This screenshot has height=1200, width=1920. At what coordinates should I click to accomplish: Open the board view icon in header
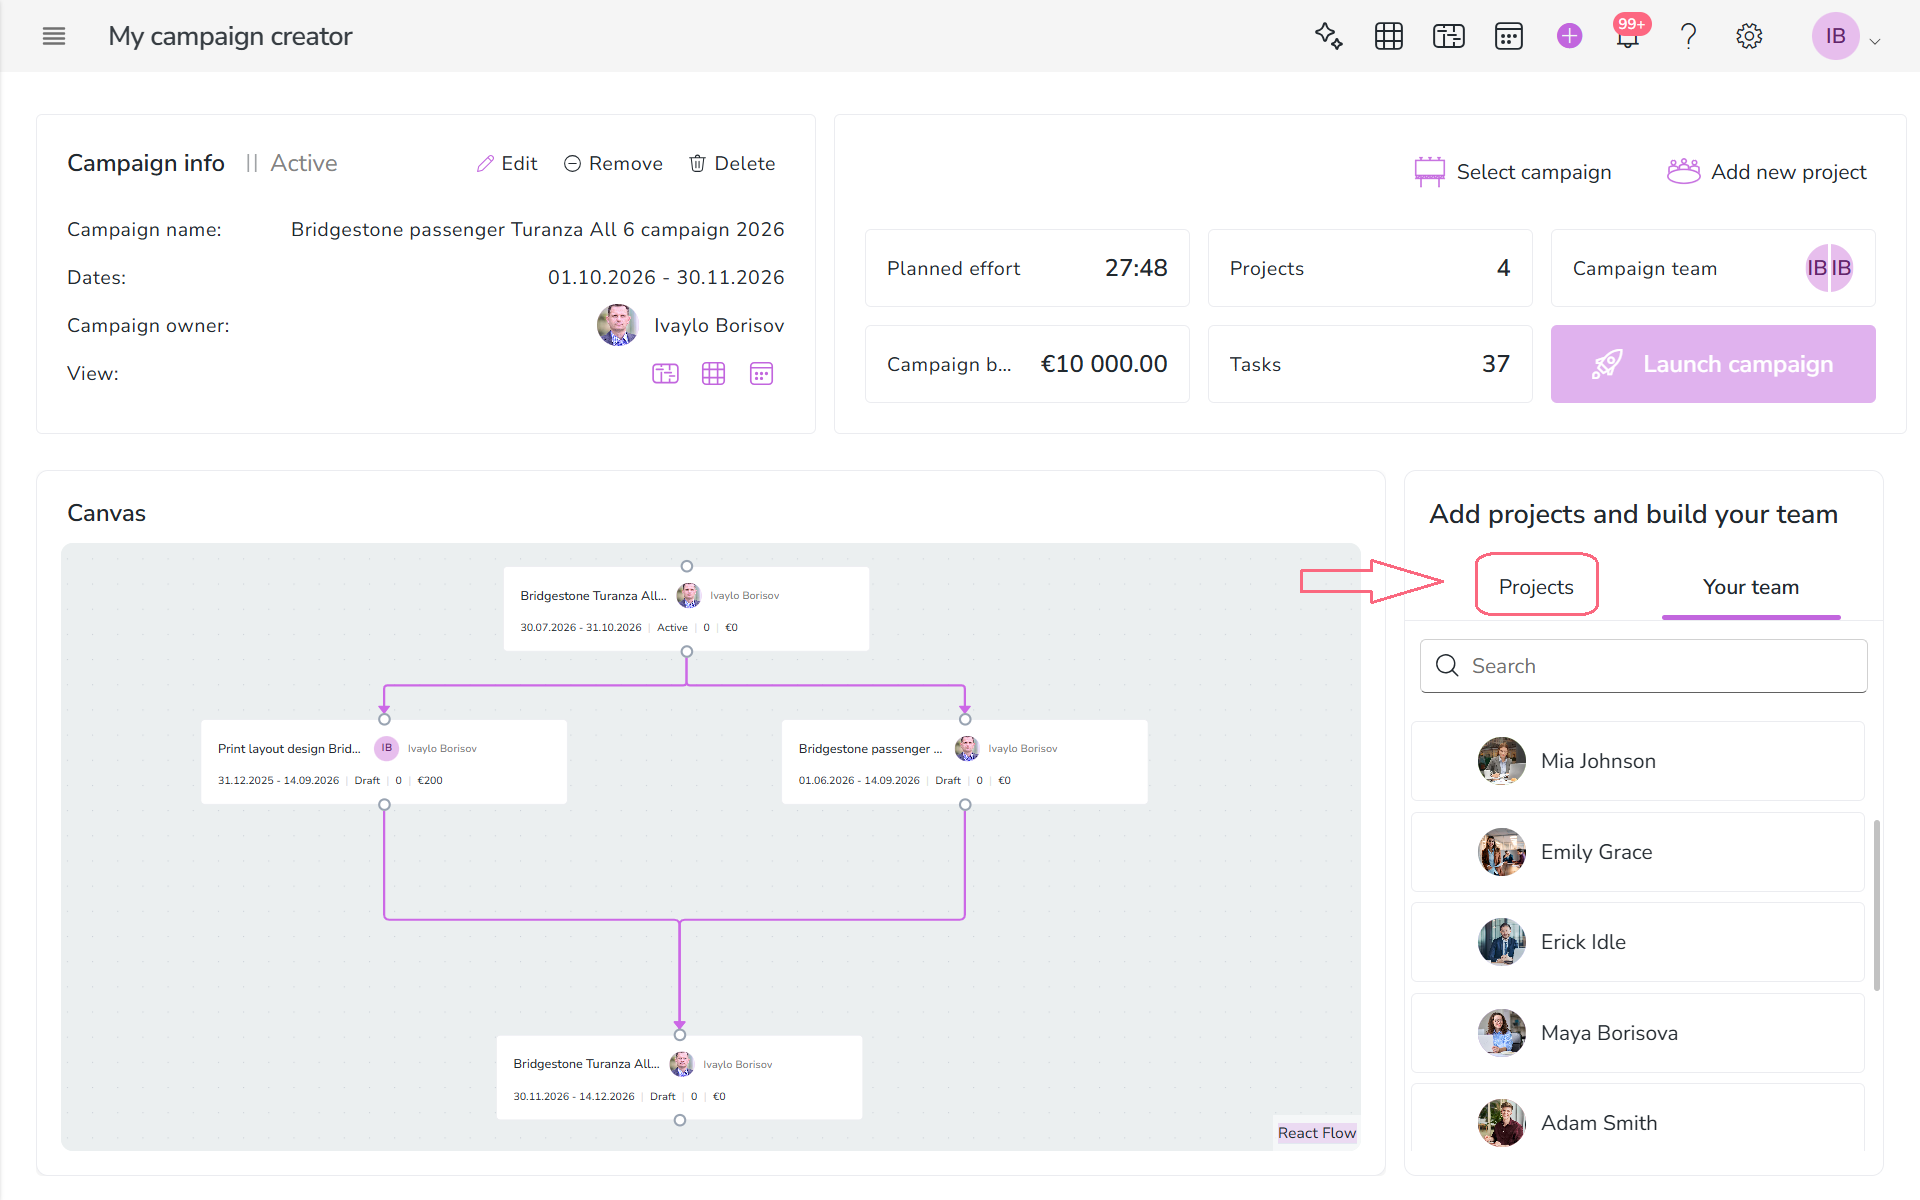[1449, 36]
